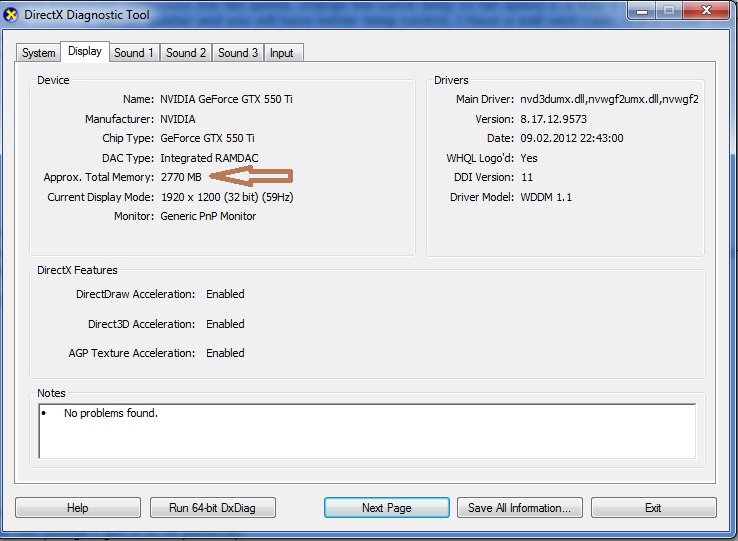Screen dimensions: 738x541
Task: Click the 'Notes' group heading
Action: tap(51, 393)
